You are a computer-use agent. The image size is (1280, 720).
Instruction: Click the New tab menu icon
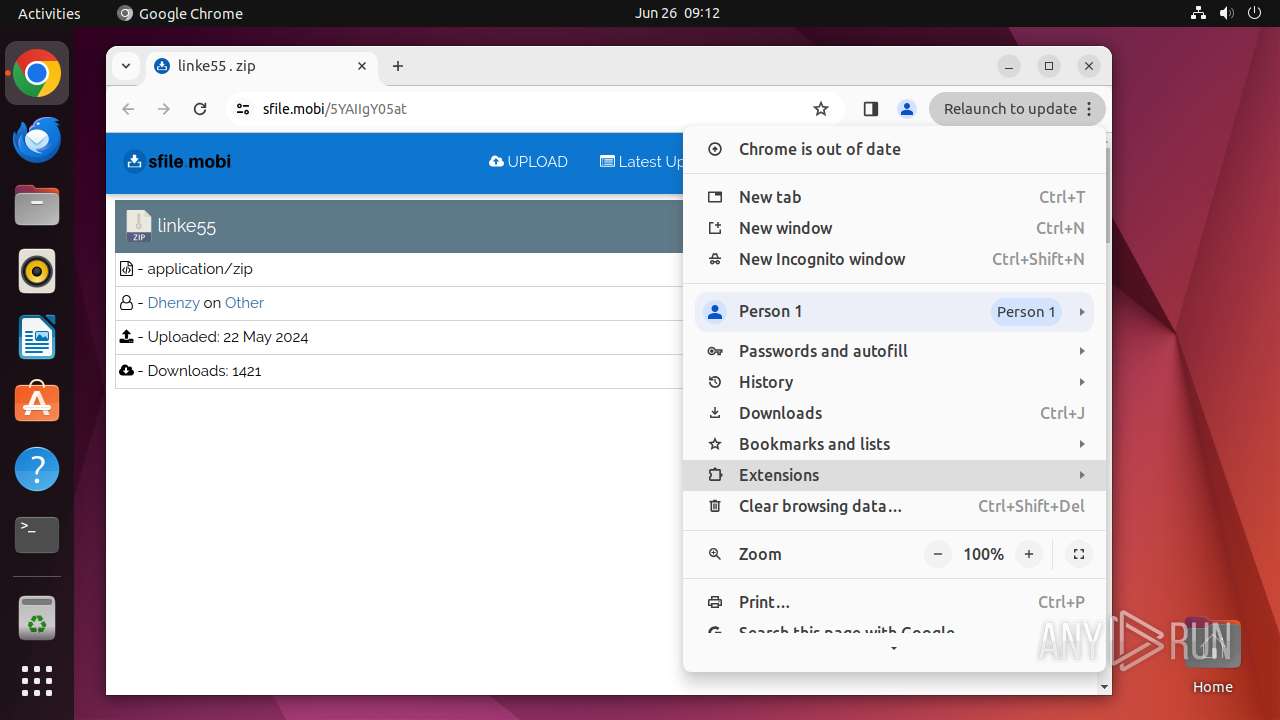tap(715, 197)
